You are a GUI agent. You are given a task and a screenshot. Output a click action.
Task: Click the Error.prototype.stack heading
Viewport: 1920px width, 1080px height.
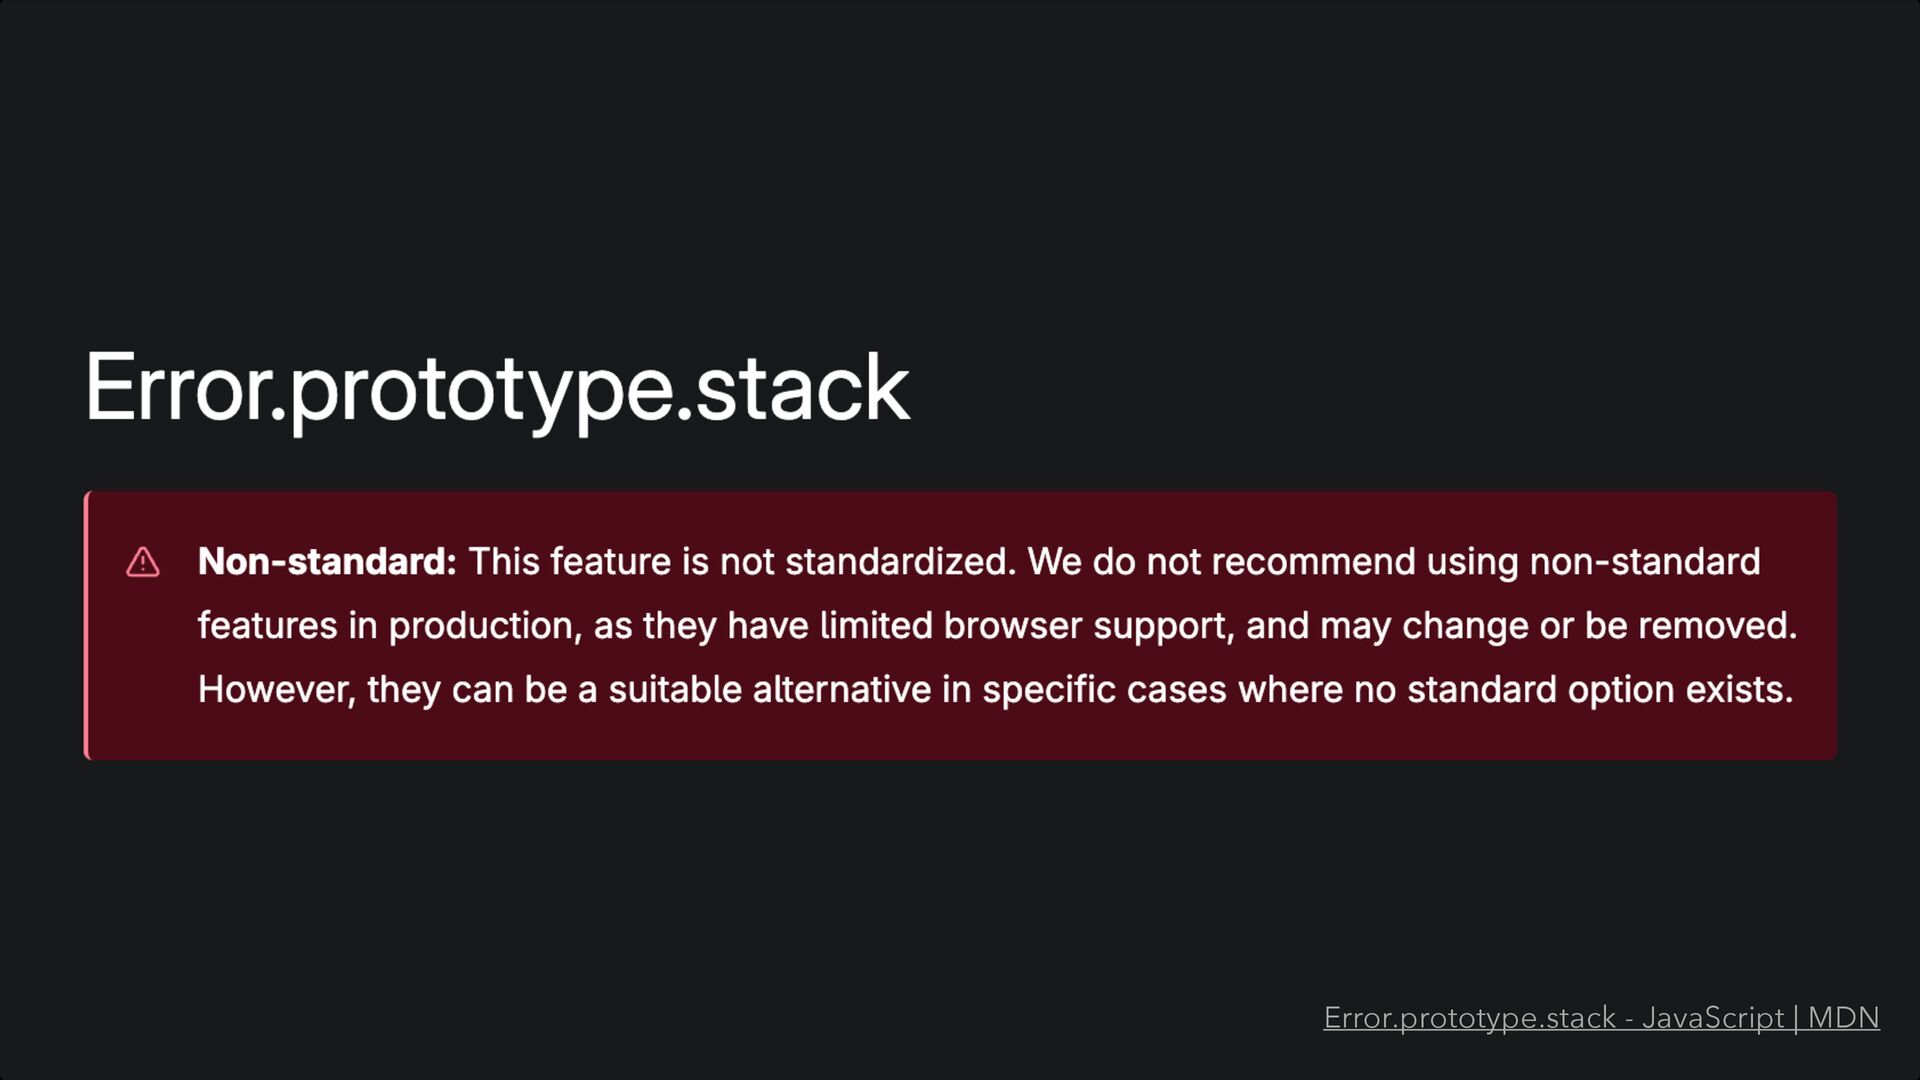tap(497, 388)
